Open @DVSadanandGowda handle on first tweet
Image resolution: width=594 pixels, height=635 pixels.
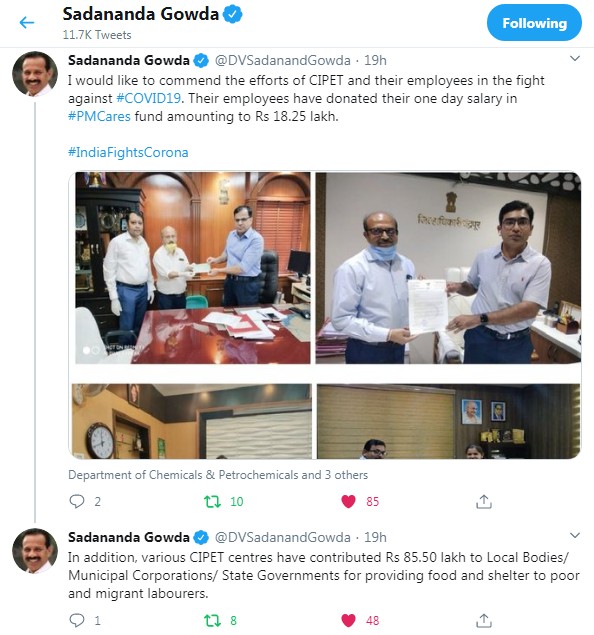coord(283,60)
